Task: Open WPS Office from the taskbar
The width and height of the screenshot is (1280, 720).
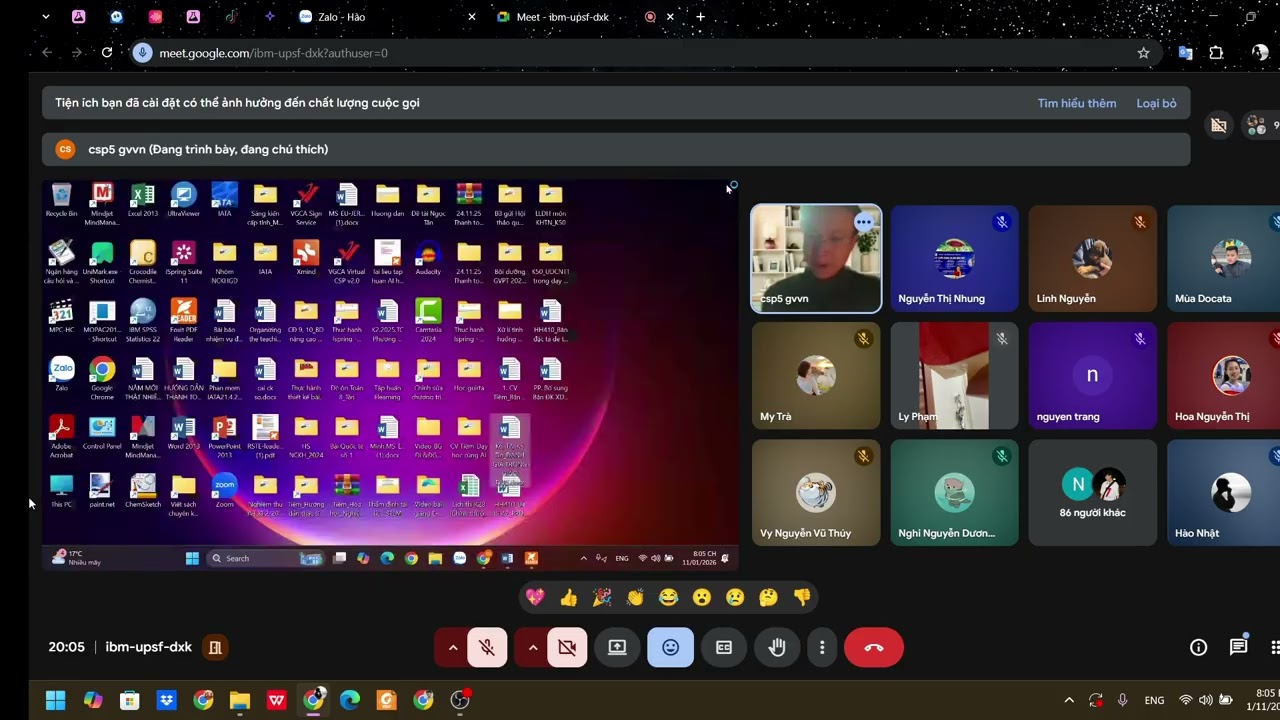Action: click(x=277, y=700)
